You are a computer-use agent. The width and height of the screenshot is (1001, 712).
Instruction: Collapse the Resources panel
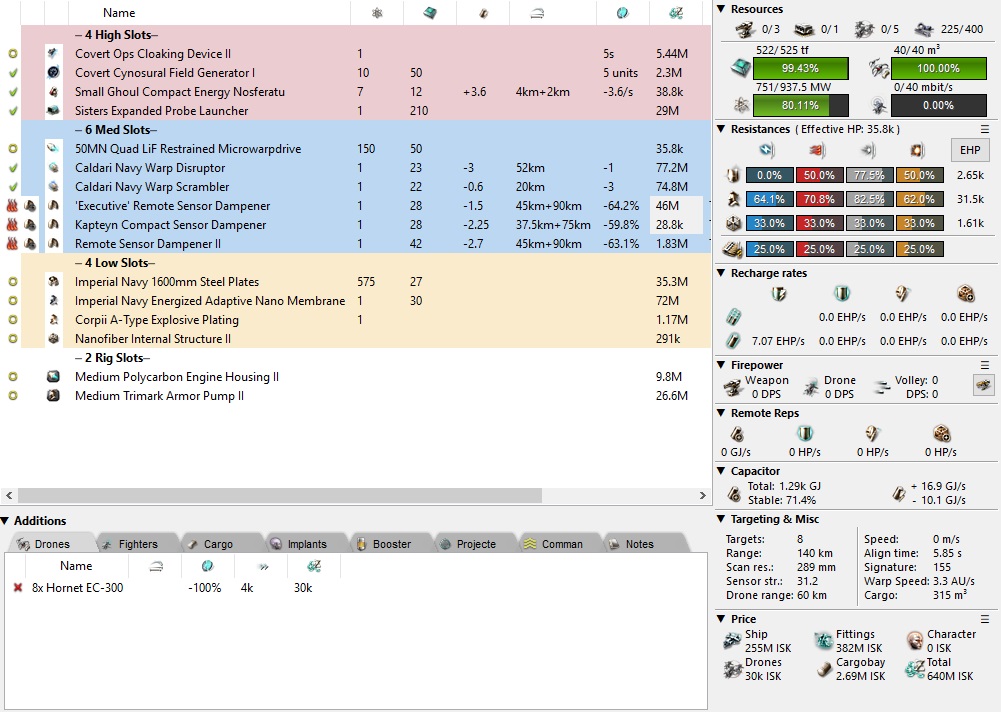tap(722, 9)
